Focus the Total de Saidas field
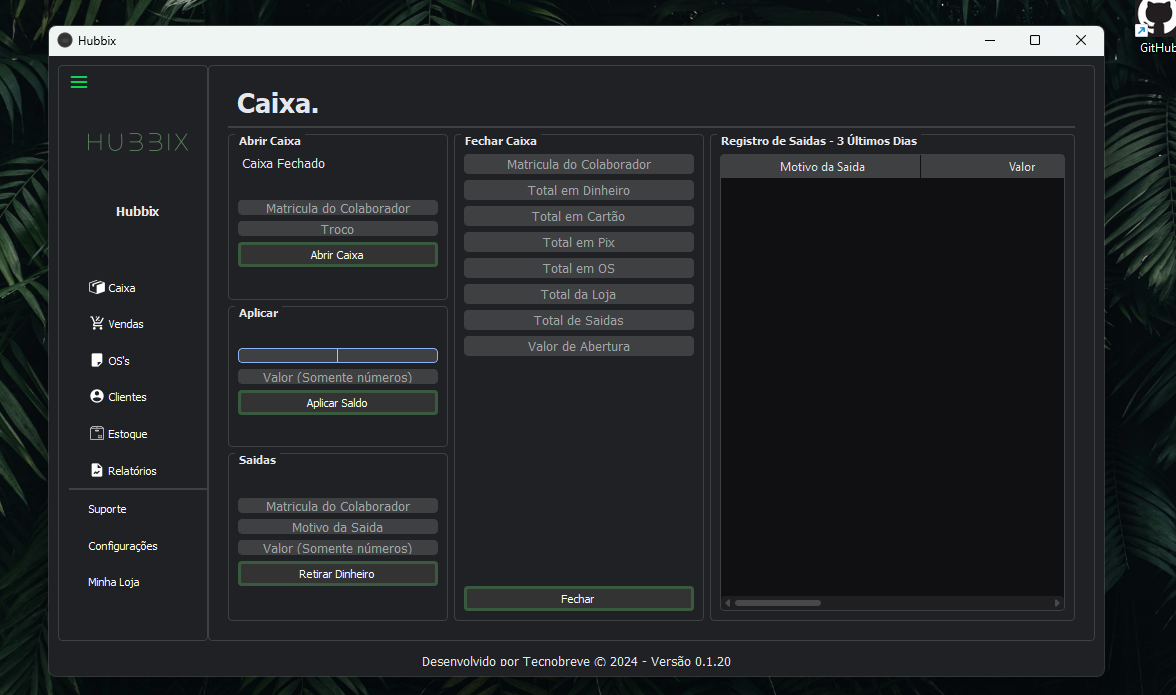This screenshot has width=1176, height=695. tap(578, 320)
